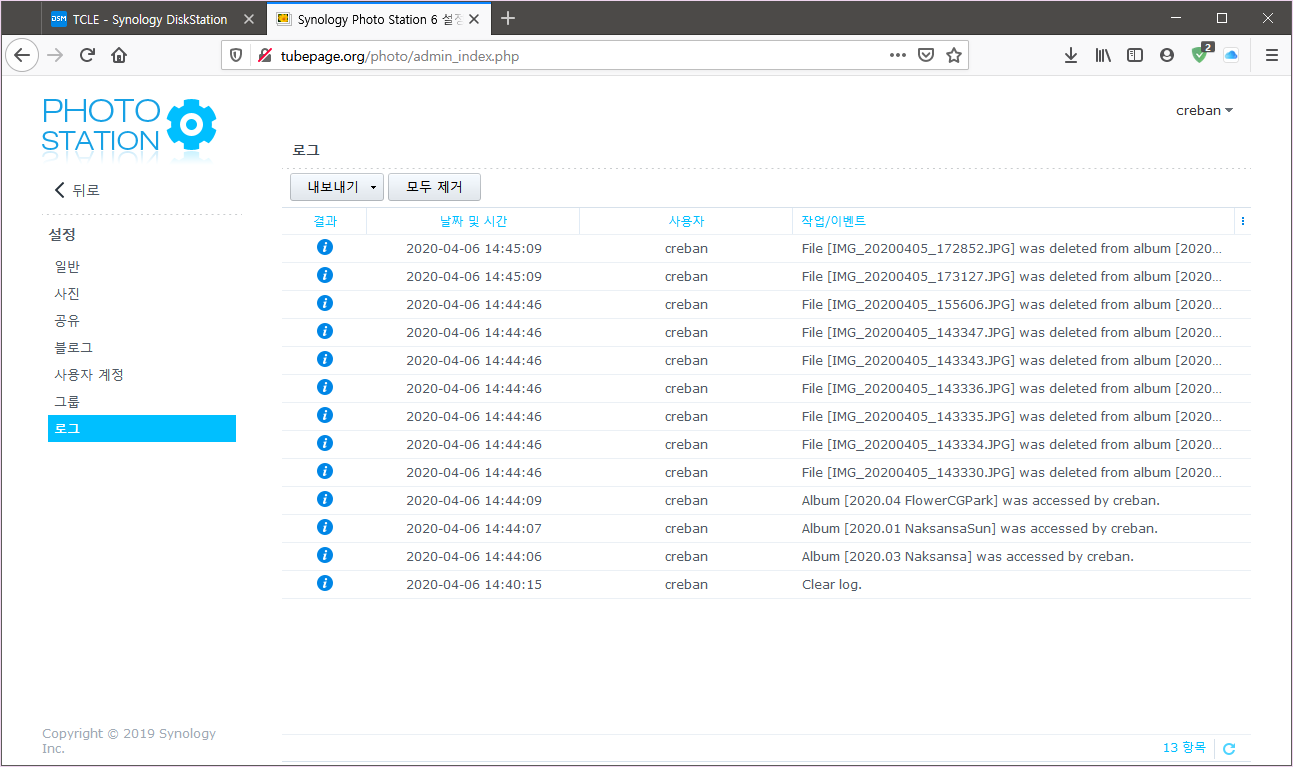
Task: Click 모두 제거 clear all button
Action: (434, 187)
